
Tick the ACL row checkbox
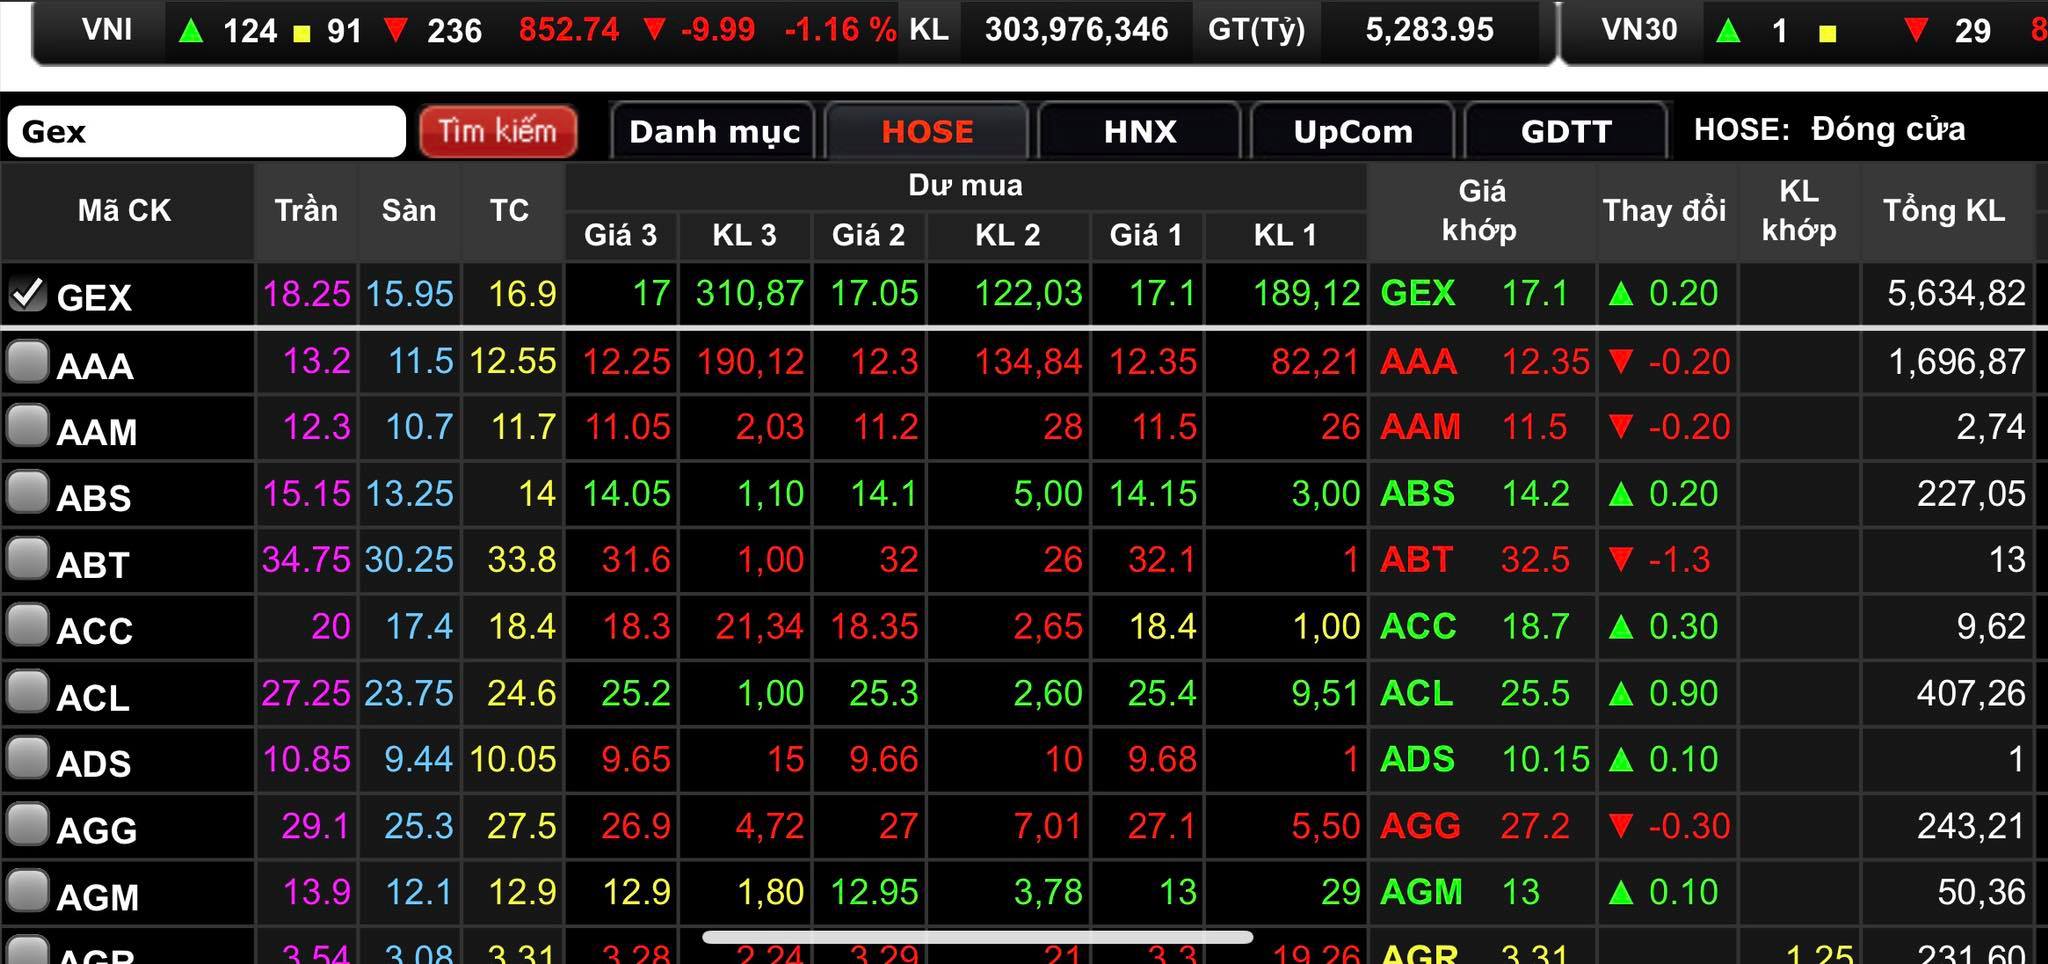[x=27, y=691]
